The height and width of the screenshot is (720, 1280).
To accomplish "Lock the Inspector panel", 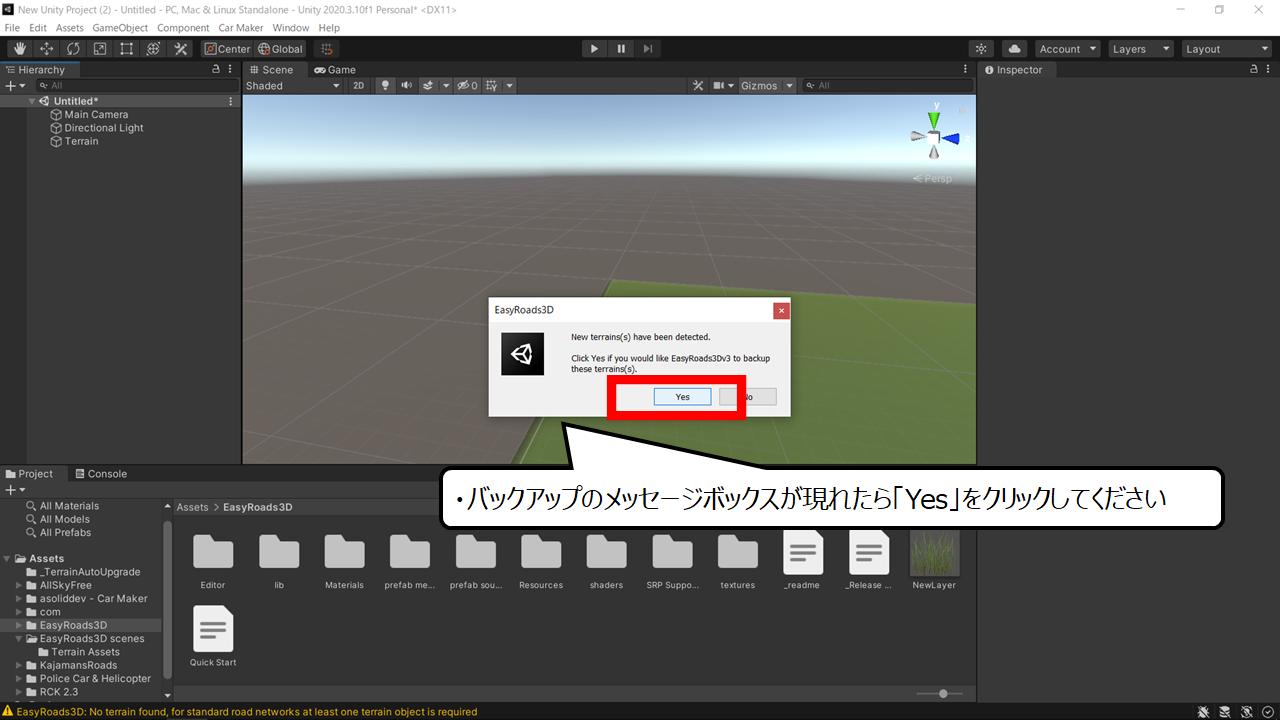I will pos(1255,70).
